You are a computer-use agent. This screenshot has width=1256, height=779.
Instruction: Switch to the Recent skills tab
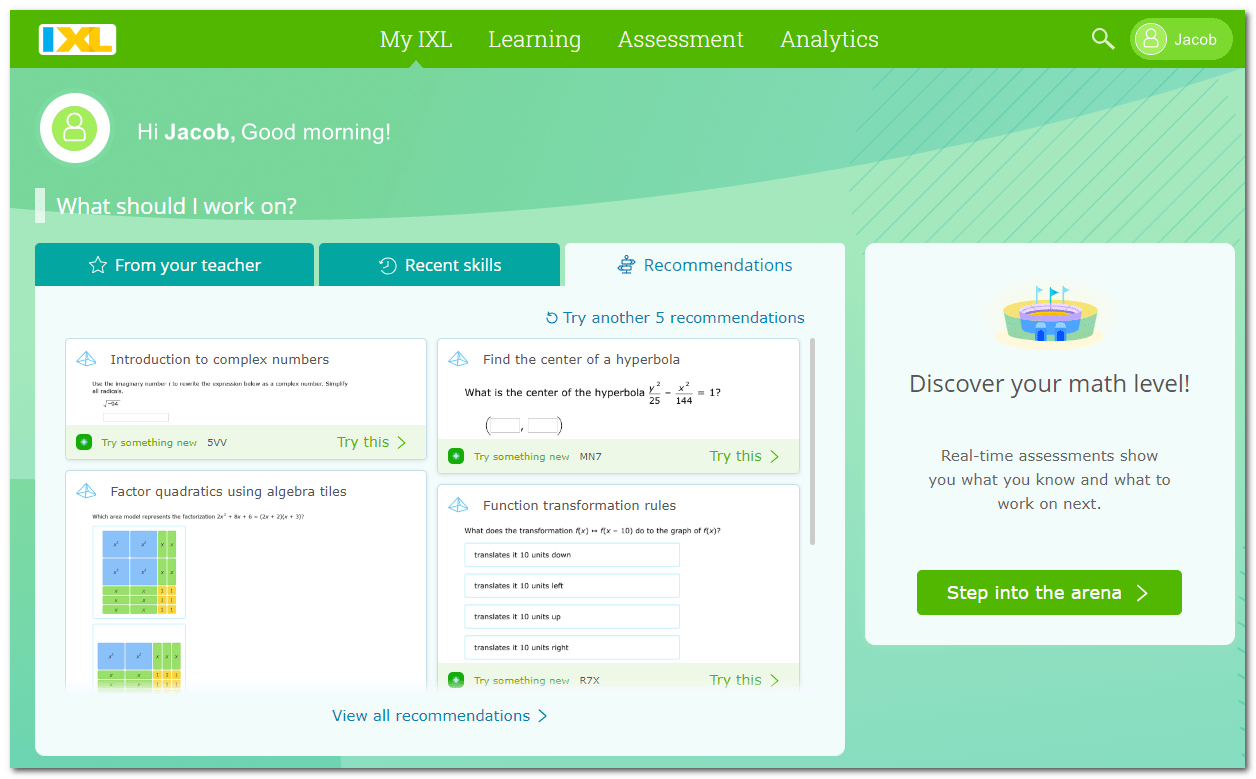440,264
